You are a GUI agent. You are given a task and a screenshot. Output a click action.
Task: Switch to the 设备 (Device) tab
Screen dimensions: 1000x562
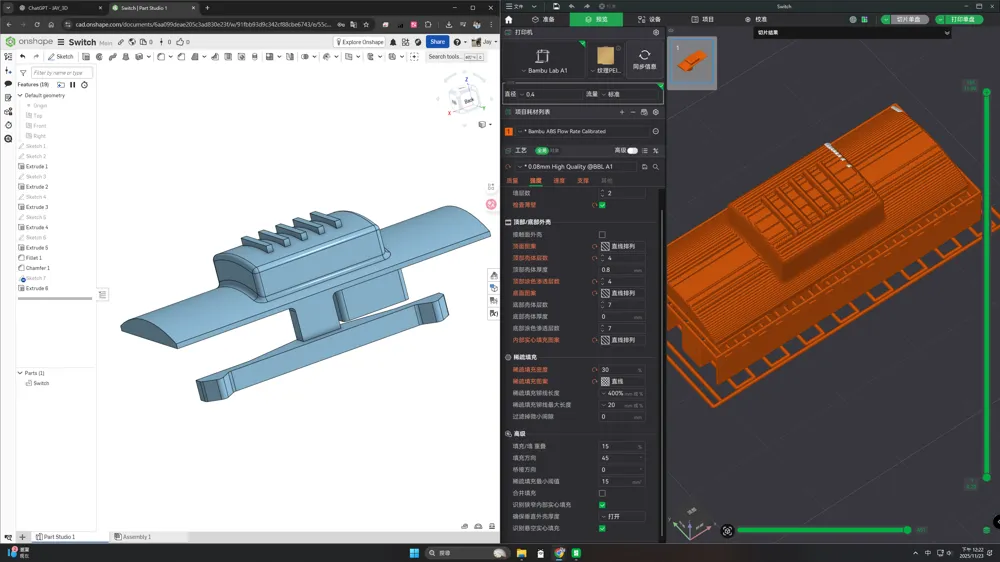pos(650,20)
